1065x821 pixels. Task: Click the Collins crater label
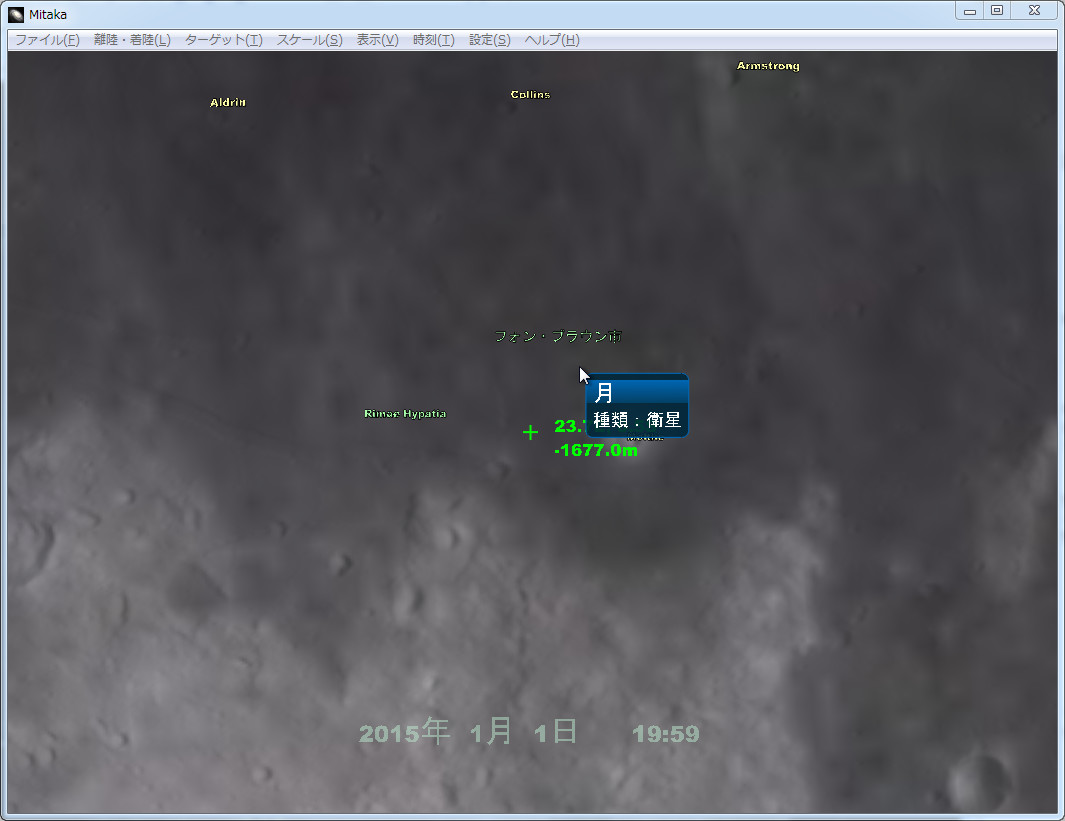click(x=530, y=94)
